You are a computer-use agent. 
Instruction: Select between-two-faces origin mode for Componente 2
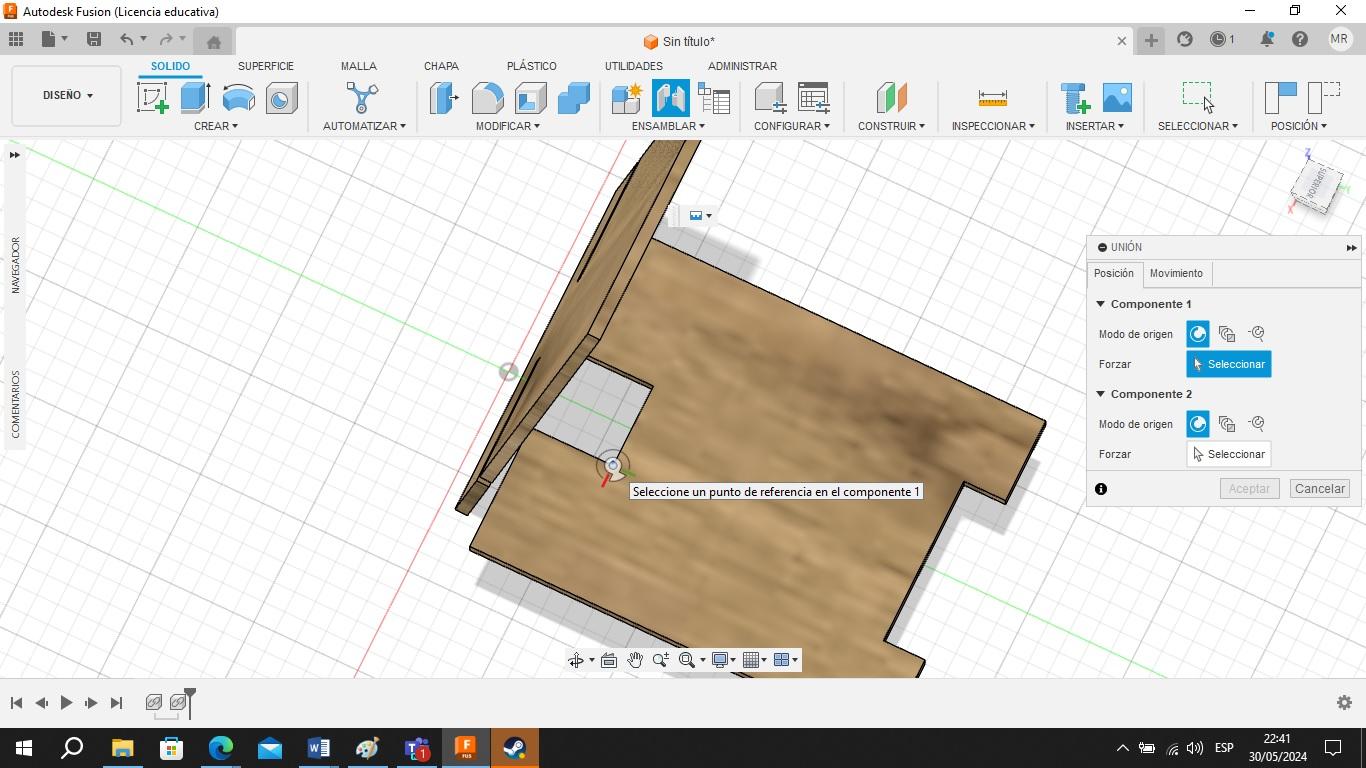pos(1227,424)
